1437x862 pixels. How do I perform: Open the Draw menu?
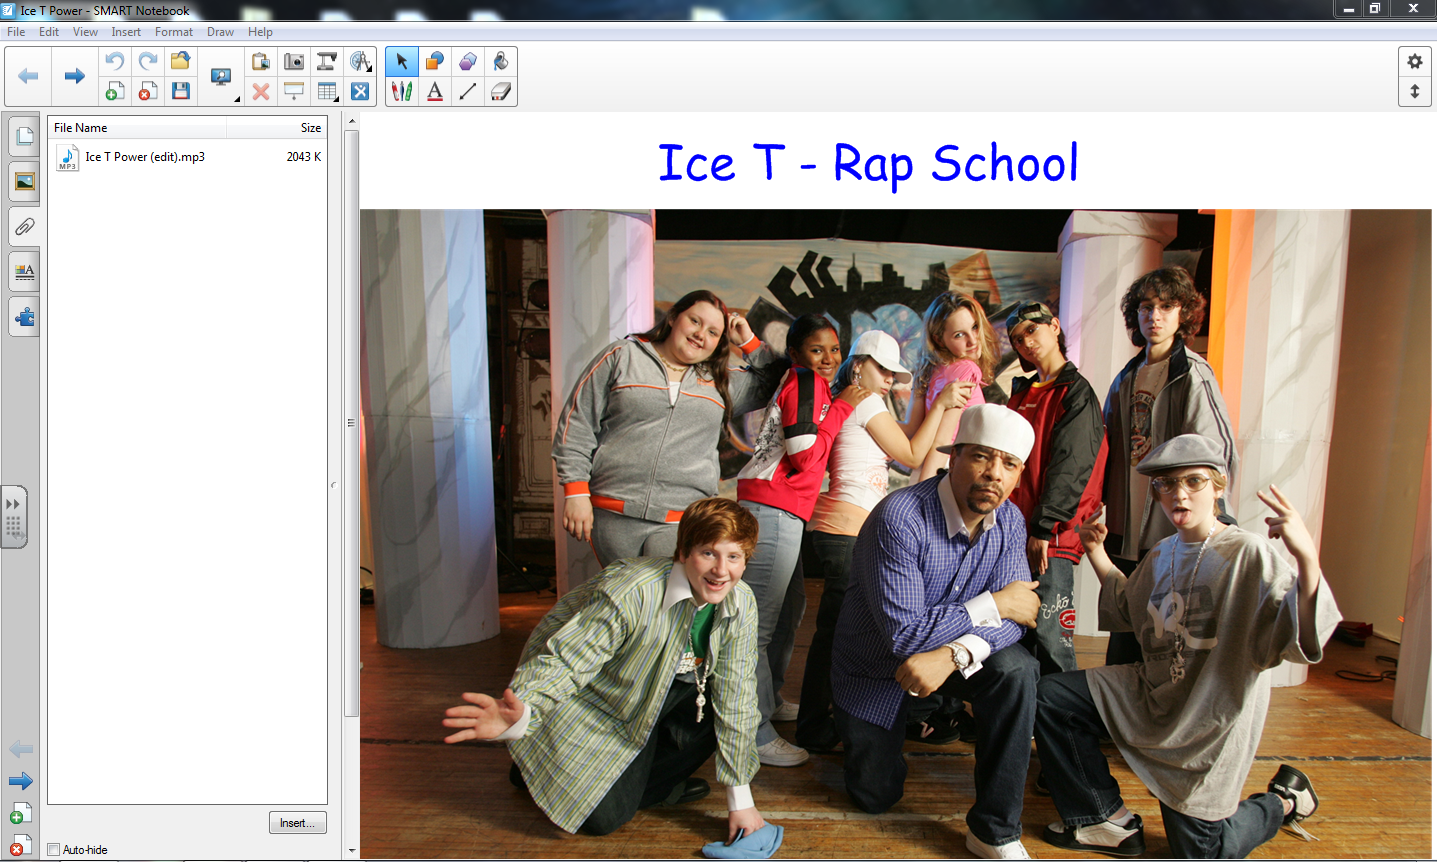click(x=219, y=31)
